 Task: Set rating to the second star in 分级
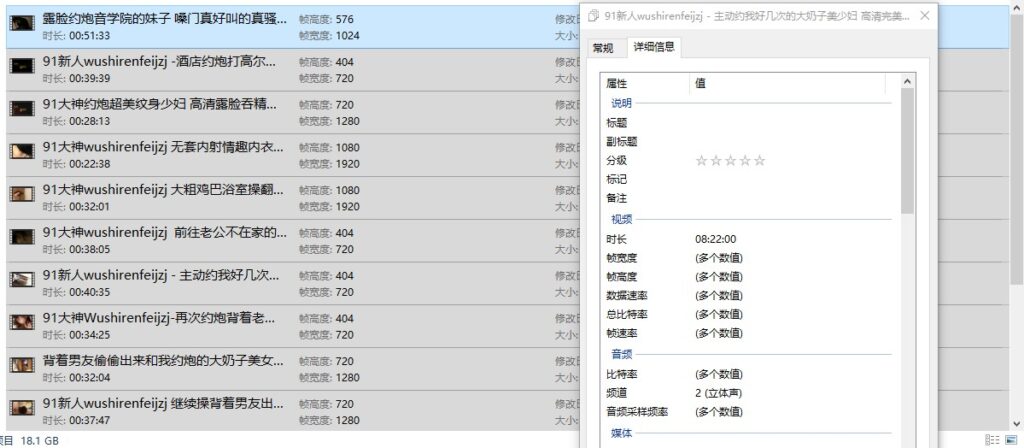coord(716,161)
